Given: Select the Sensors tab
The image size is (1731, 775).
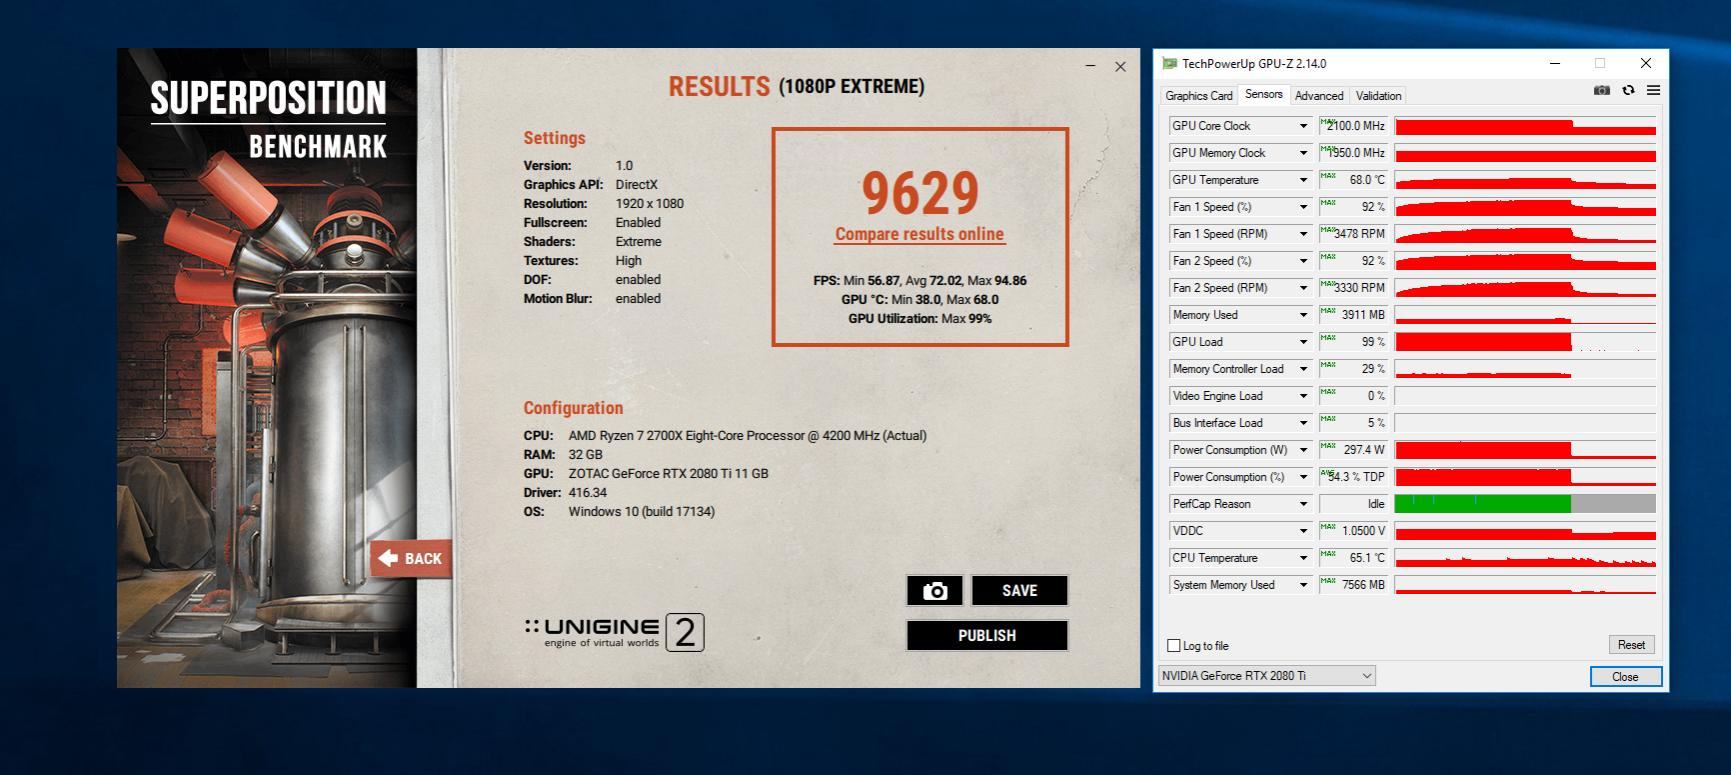Looking at the screenshot, I should click(1263, 94).
